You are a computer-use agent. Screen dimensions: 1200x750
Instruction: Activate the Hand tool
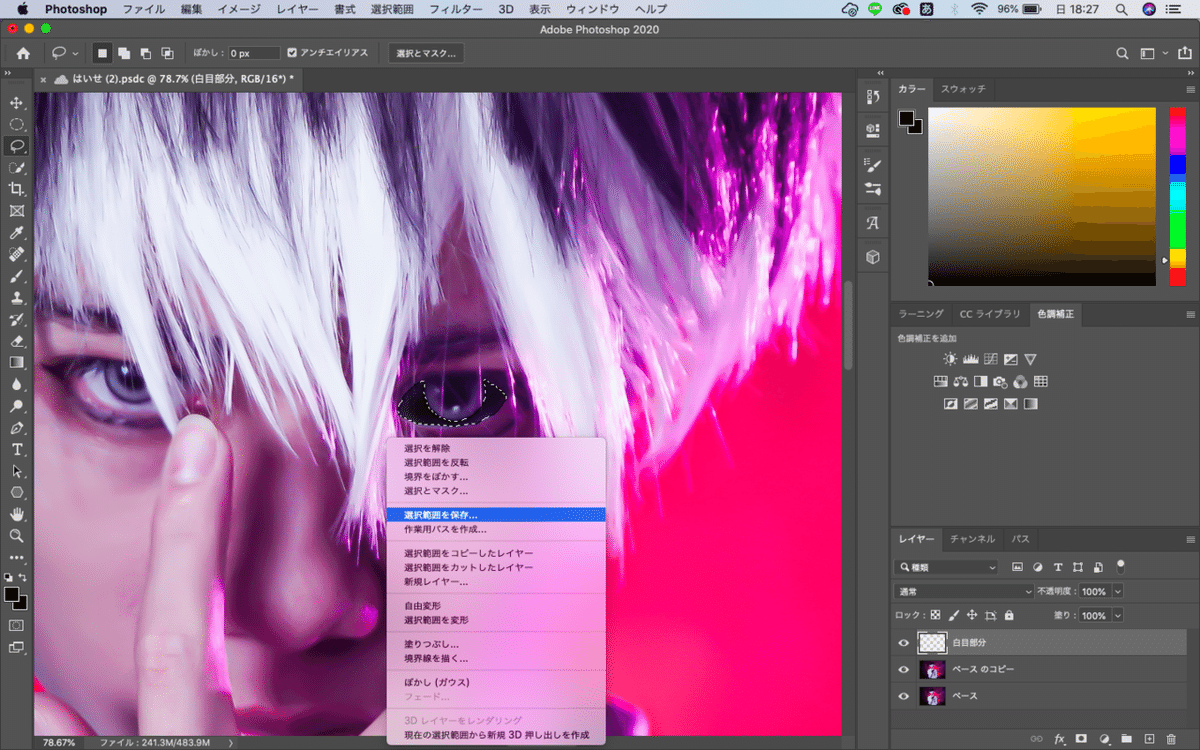pyautogui.click(x=17, y=514)
